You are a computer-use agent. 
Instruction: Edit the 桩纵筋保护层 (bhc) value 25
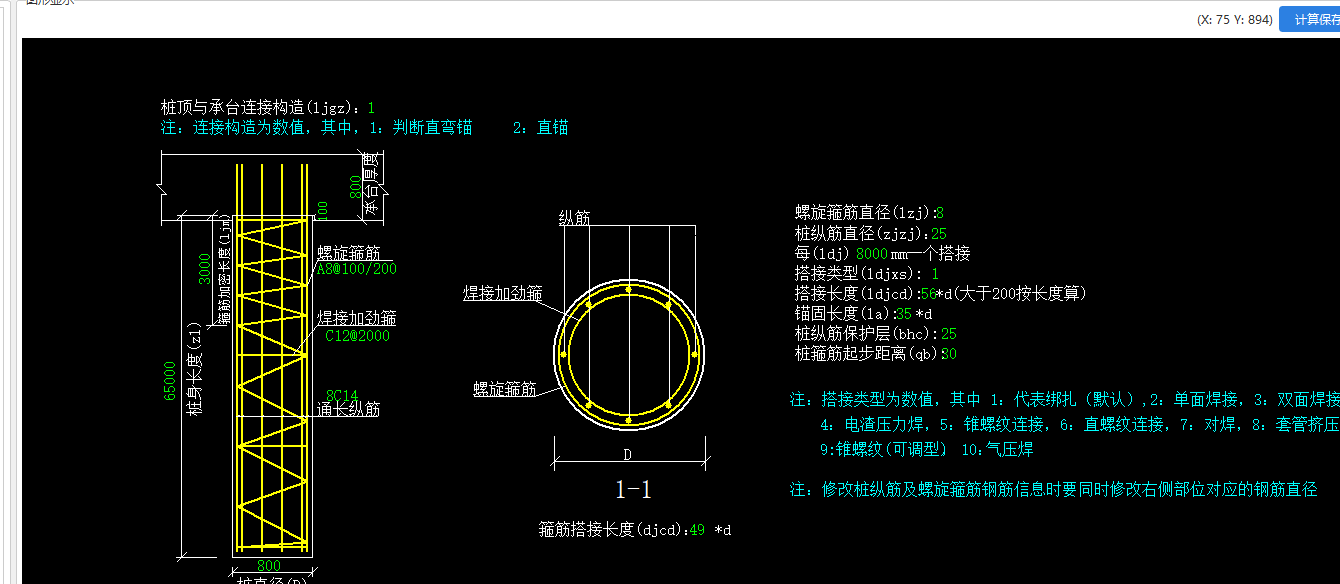948,334
